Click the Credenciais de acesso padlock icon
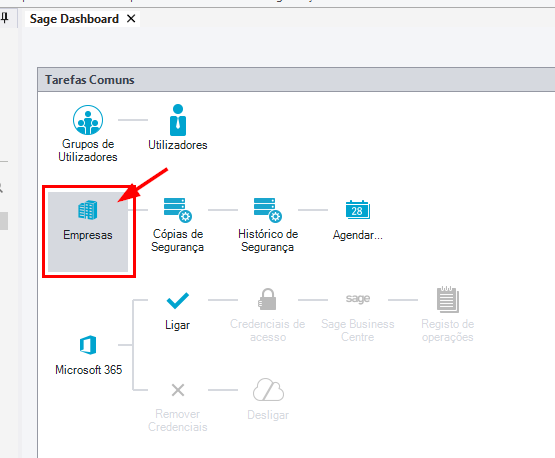 click(268, 299)
